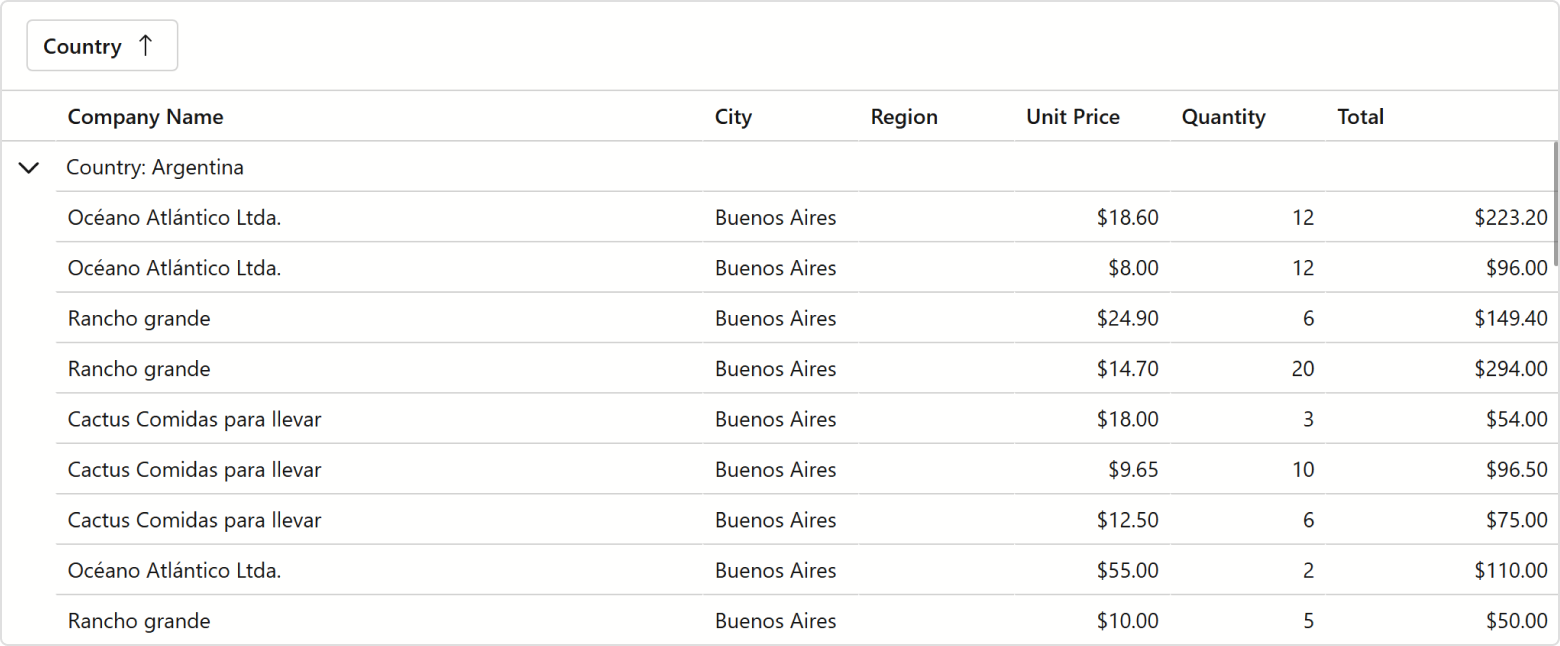
Task: Click the vertical scrollbar thumb
Action: point(1555,202)
